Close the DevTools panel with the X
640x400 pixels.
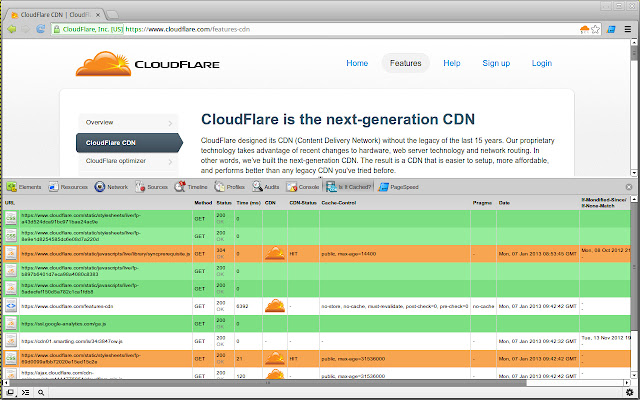click(x=629, y=187)
